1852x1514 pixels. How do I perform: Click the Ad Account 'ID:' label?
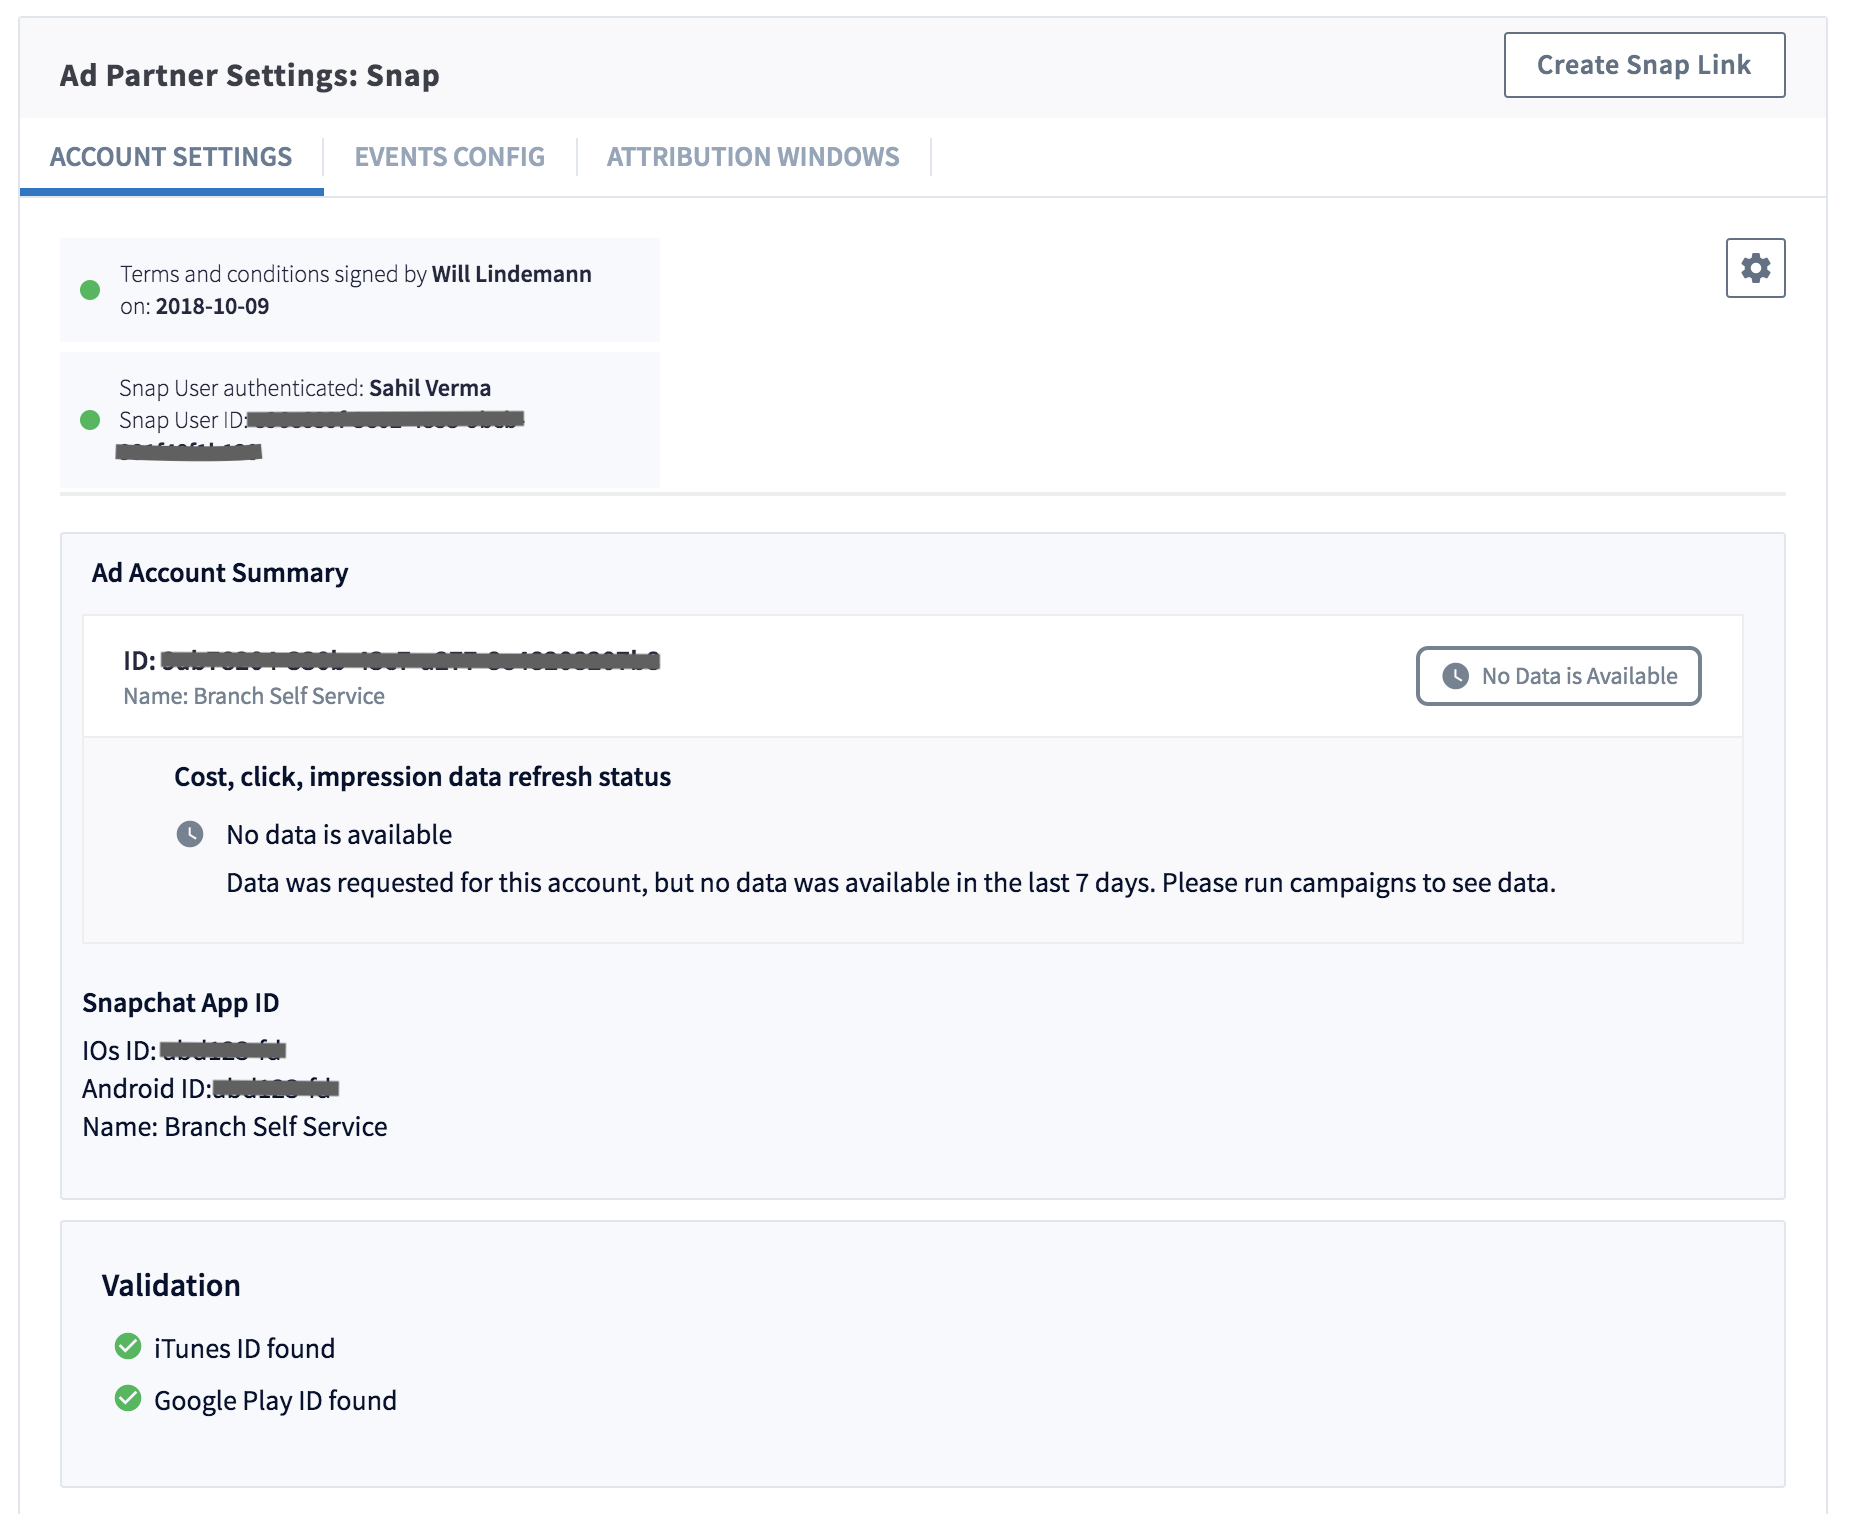click(x=139, y=661)
